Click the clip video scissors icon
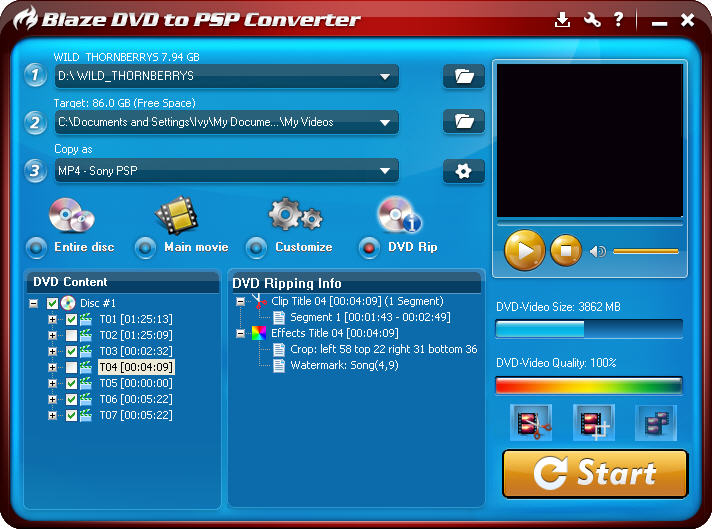Screen dimensions: 712x529 pyautogui.click(x=530, y=423)
